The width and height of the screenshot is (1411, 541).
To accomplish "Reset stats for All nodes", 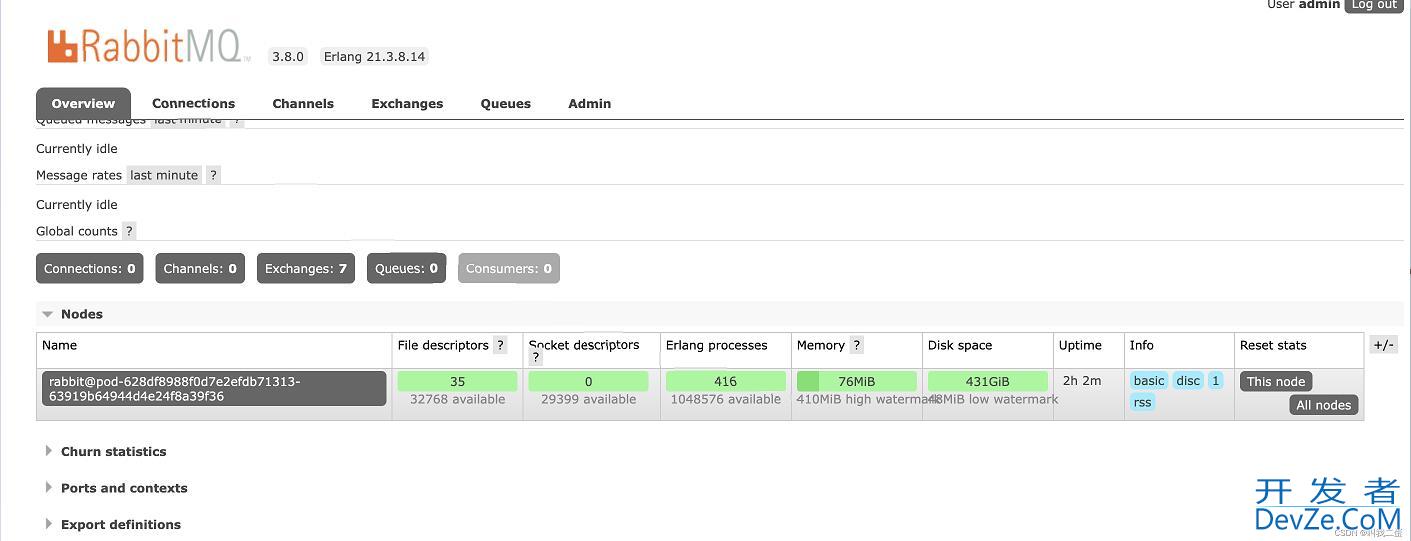I will pos(1324,405).
